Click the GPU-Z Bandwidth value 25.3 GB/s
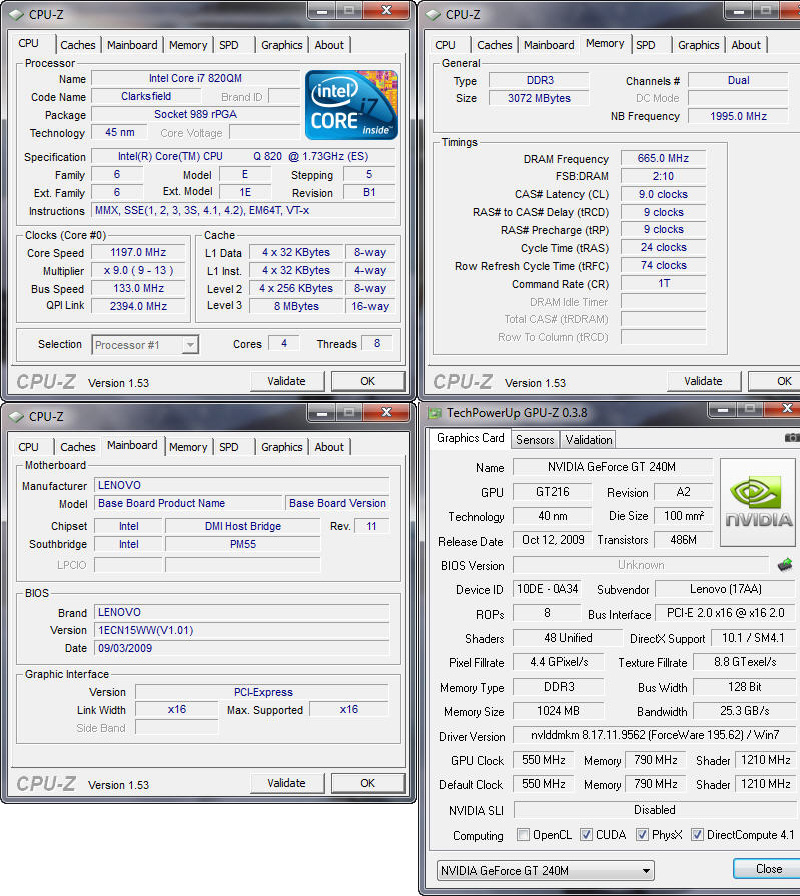Viewport: 800px width, 896px height. coord(744,711)
